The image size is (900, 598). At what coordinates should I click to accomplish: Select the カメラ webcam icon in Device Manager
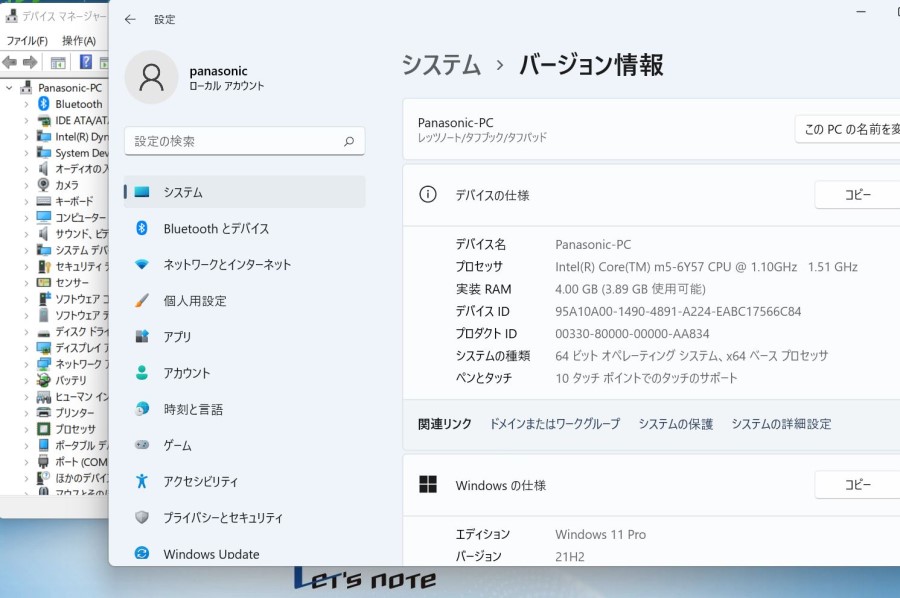click(44, 185)
